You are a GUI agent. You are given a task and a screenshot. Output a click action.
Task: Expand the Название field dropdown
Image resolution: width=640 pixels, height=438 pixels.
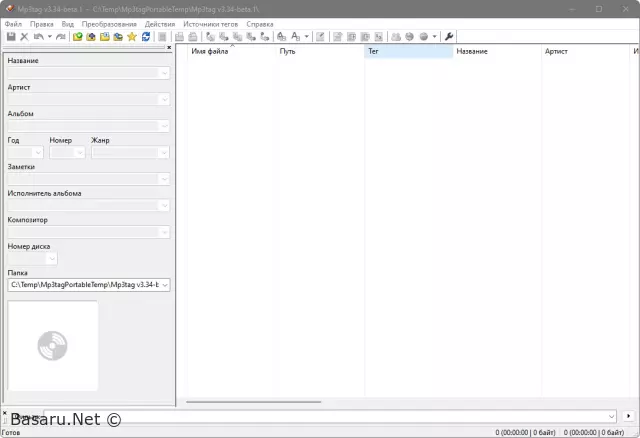(164, 73)
